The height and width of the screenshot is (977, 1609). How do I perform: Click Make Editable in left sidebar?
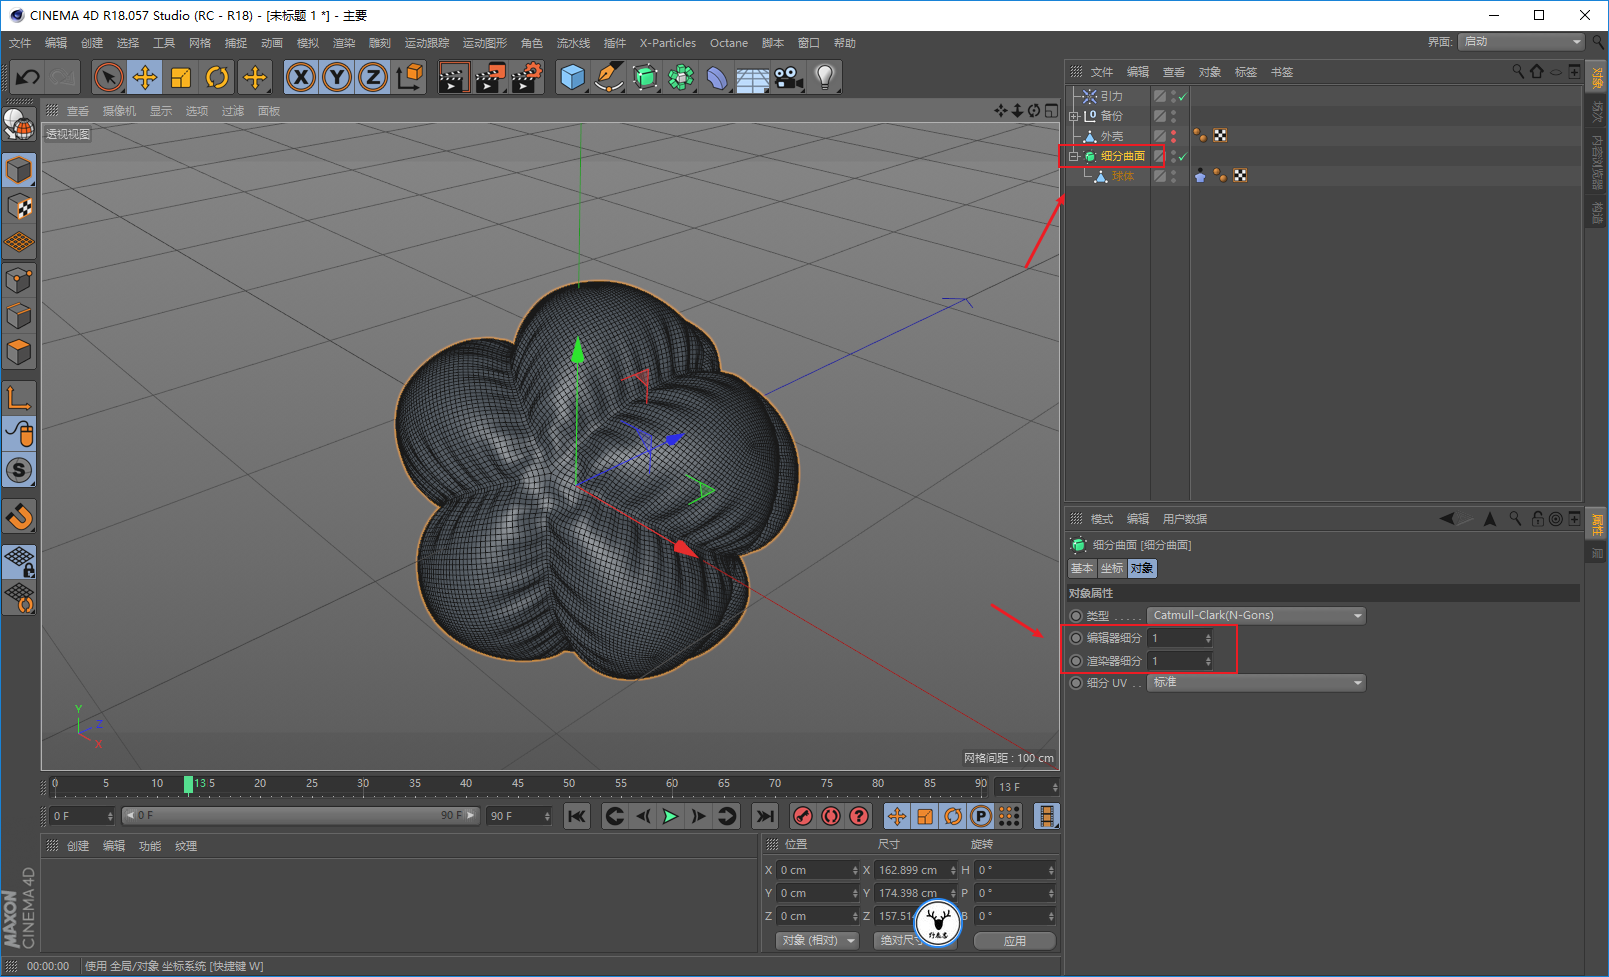pos(19,124)
